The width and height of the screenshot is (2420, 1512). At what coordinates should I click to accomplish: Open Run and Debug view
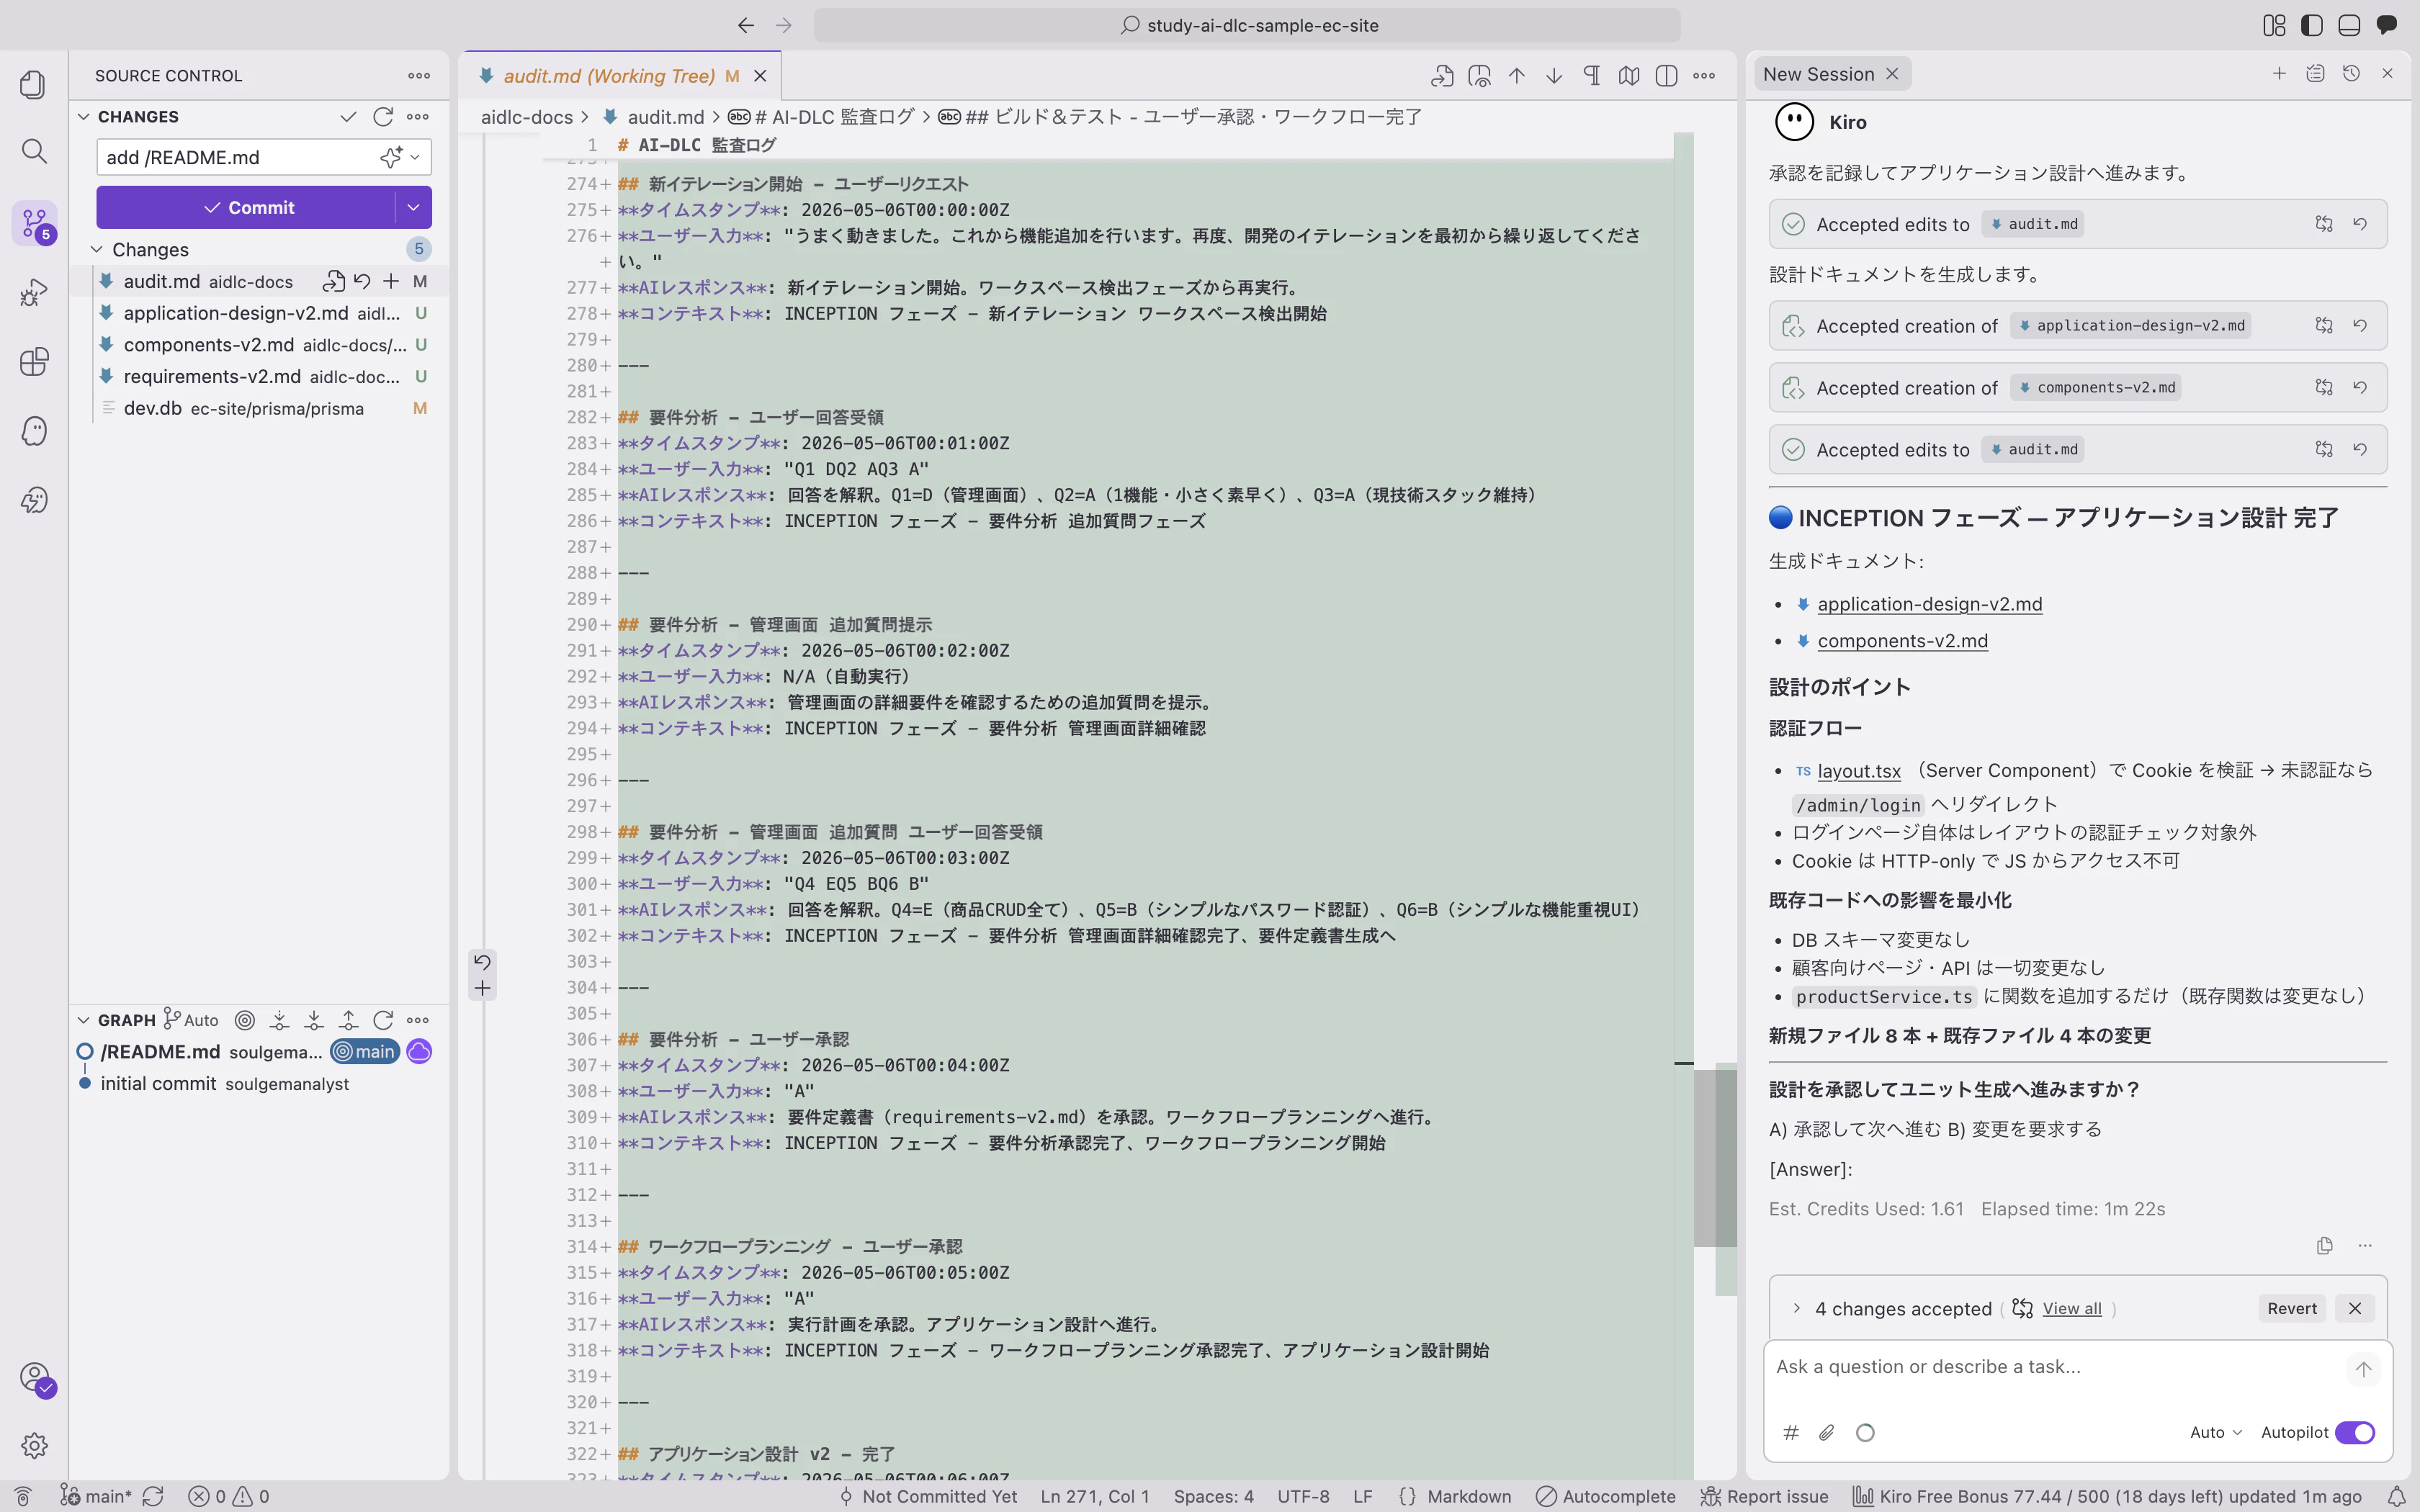(34, 292)
